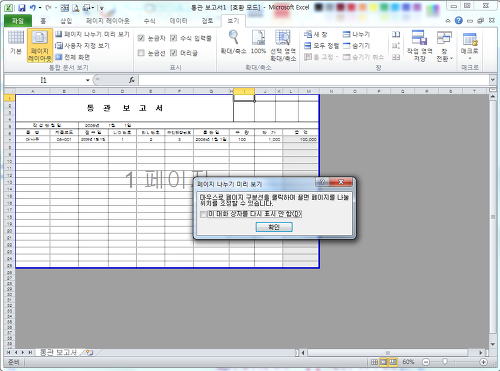The image size is (500, 371).
Task: Click print preview icon in quick access toolbar
Action: (x=76, y=8)
